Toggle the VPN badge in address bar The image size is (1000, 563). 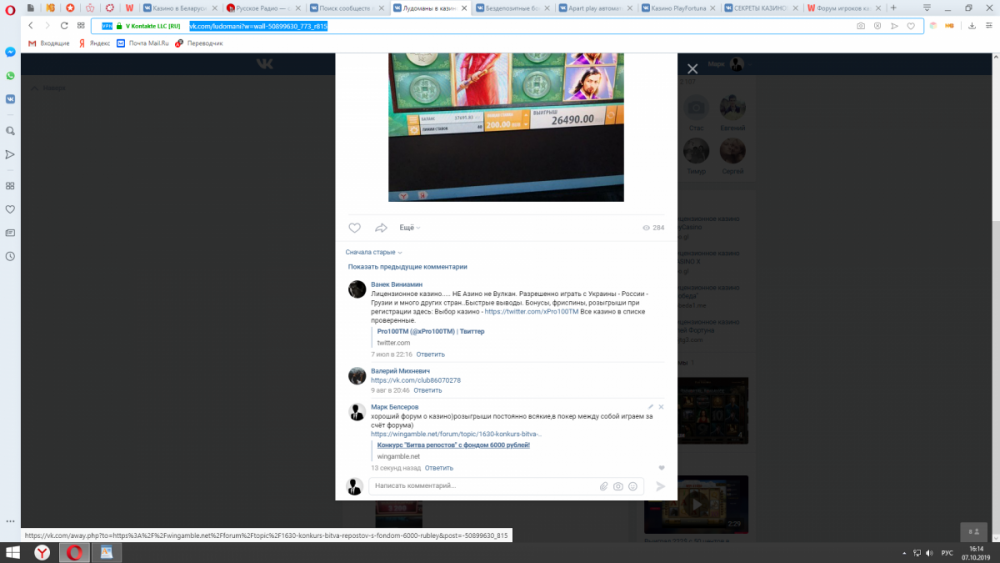point(107,26)
